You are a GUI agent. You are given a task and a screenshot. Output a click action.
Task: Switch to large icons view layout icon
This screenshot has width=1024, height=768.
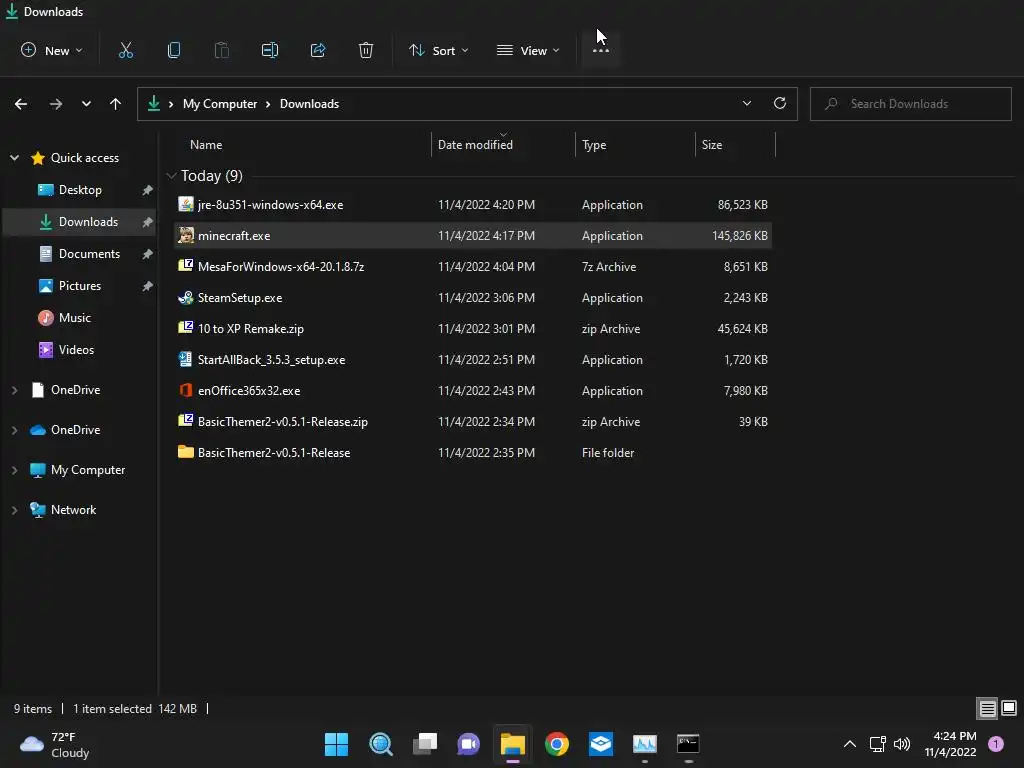pos(1009,708)
